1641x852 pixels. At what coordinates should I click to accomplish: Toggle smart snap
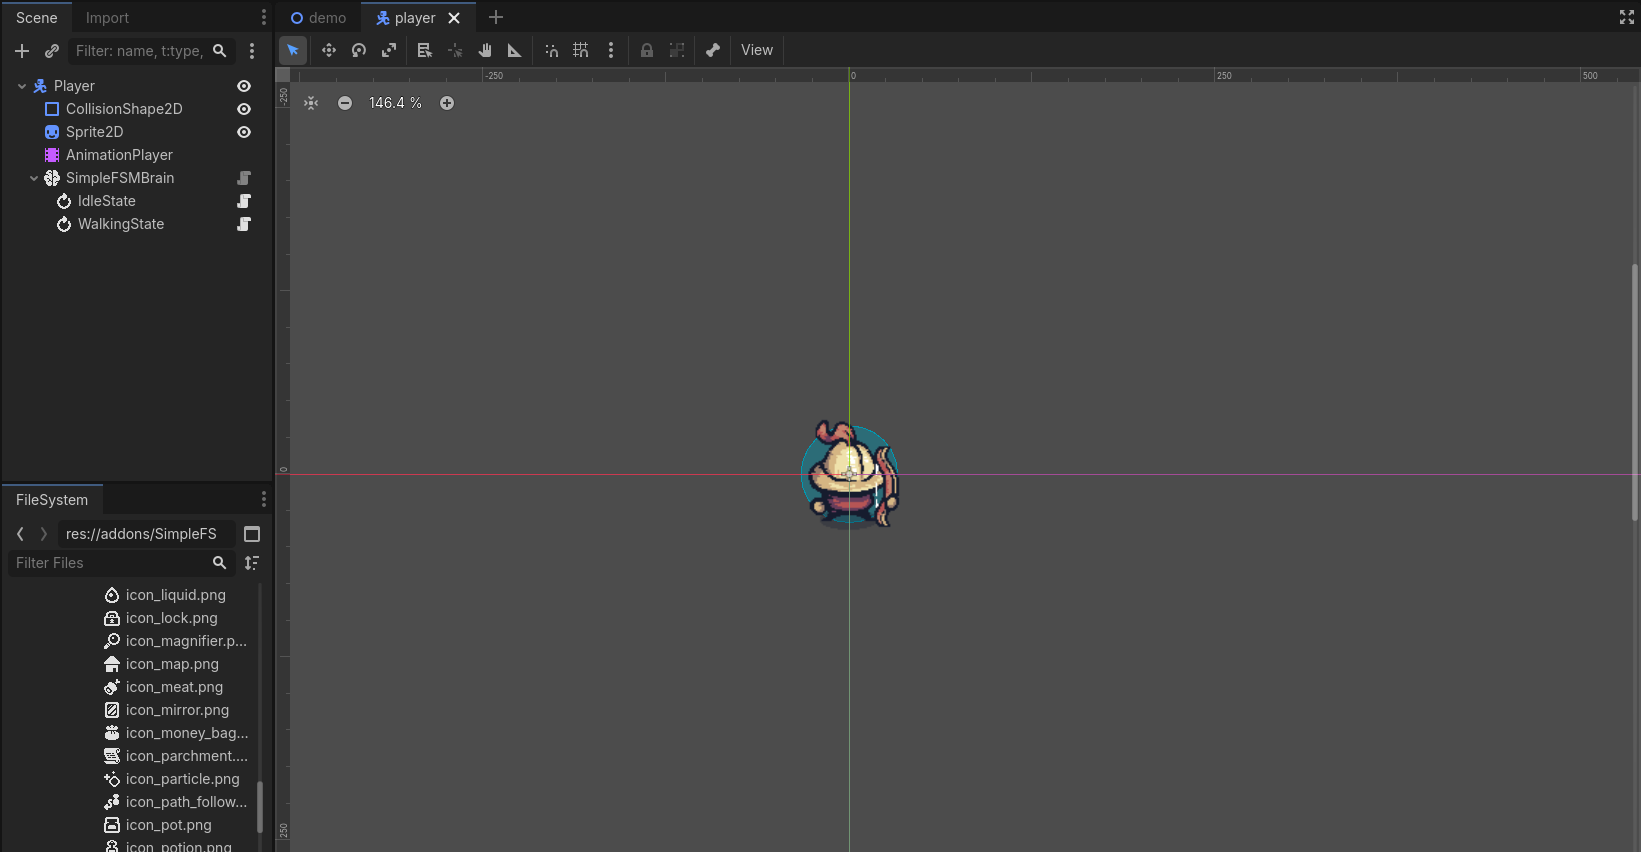(x=551, y=50)
